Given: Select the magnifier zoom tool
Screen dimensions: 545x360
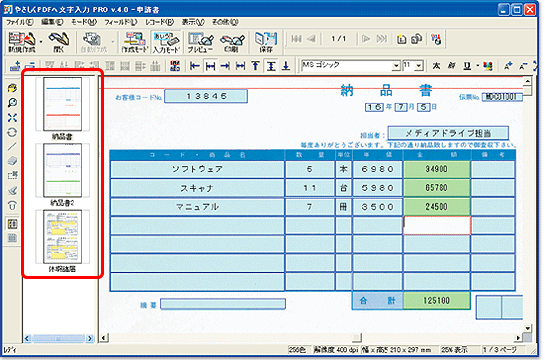Looking at the screenshot, I should click(x=12, y=103).
